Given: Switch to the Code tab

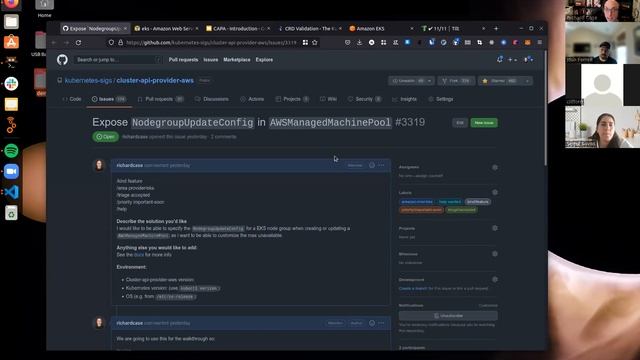Looking at the screenshot, I should (71, 99).
